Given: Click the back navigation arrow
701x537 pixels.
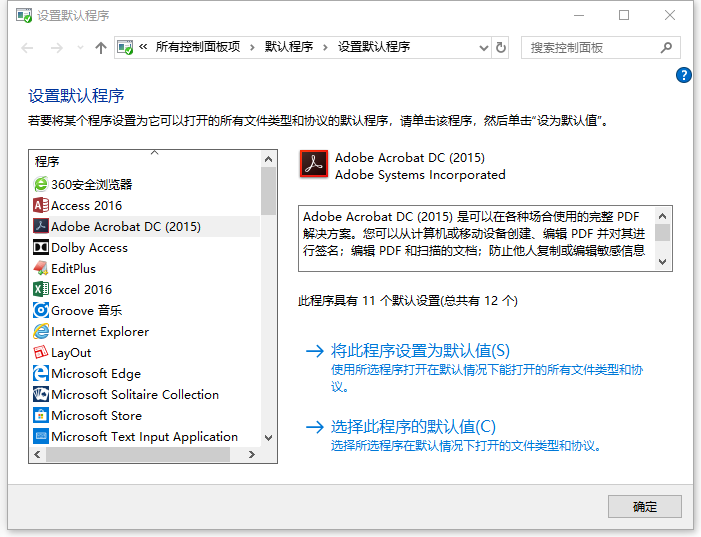Looking at the screenshot, I should tap(27, 47).
